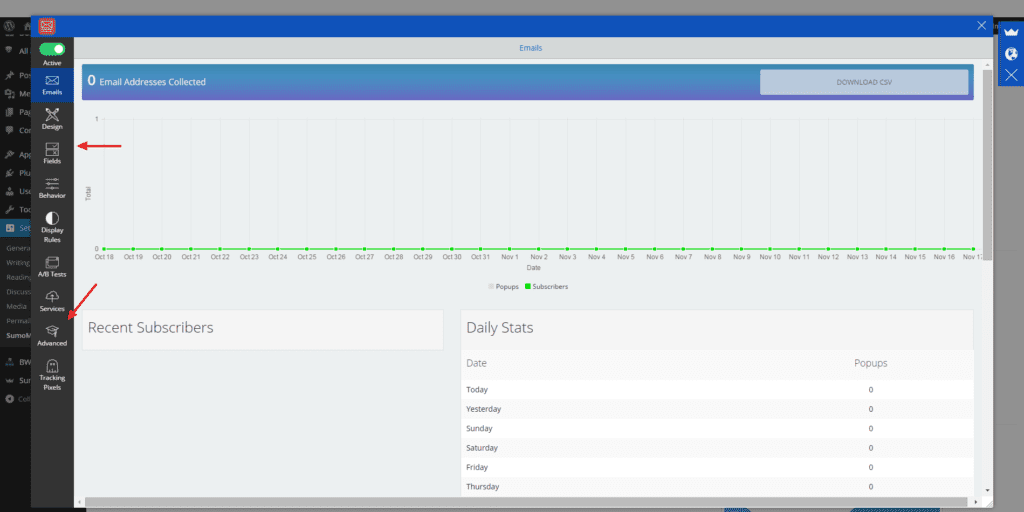The width and height of the screenshot is (1024, 512).
Task: Click the Nov 1 data point on chart
Action: click(x=509, y=249)
